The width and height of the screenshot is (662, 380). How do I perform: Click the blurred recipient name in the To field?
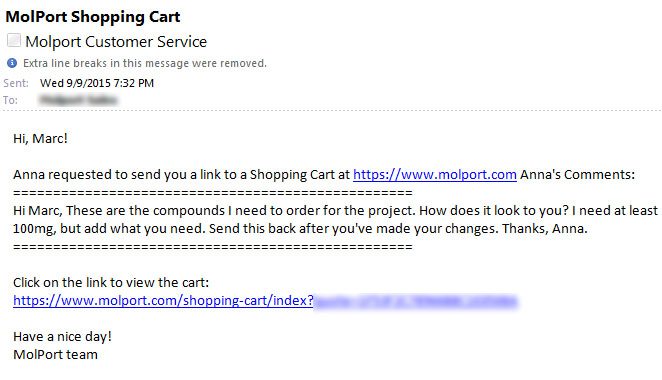pos(79,100)
